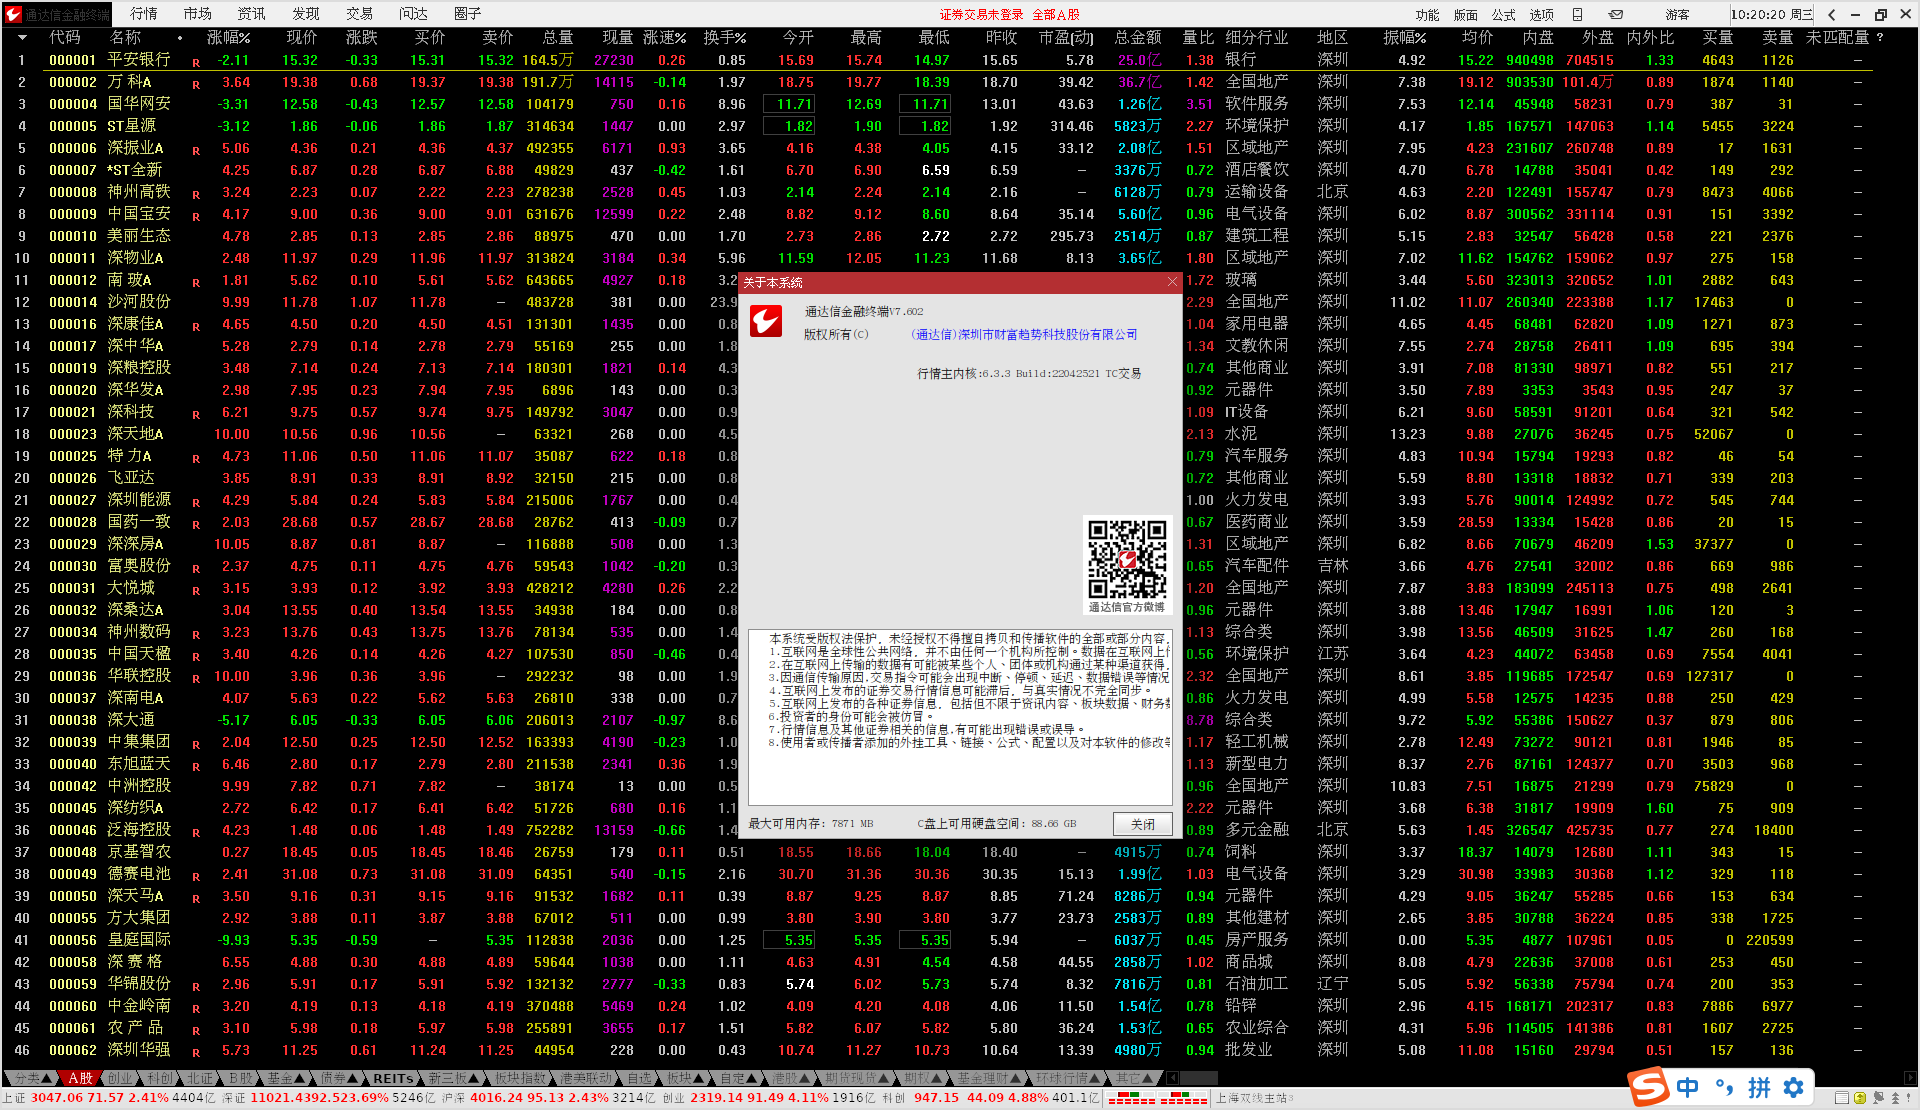Toggle Sogou Chinese/English mode button
The height and width of the screenshot is (1110, 1920).
point(1687,1088)
